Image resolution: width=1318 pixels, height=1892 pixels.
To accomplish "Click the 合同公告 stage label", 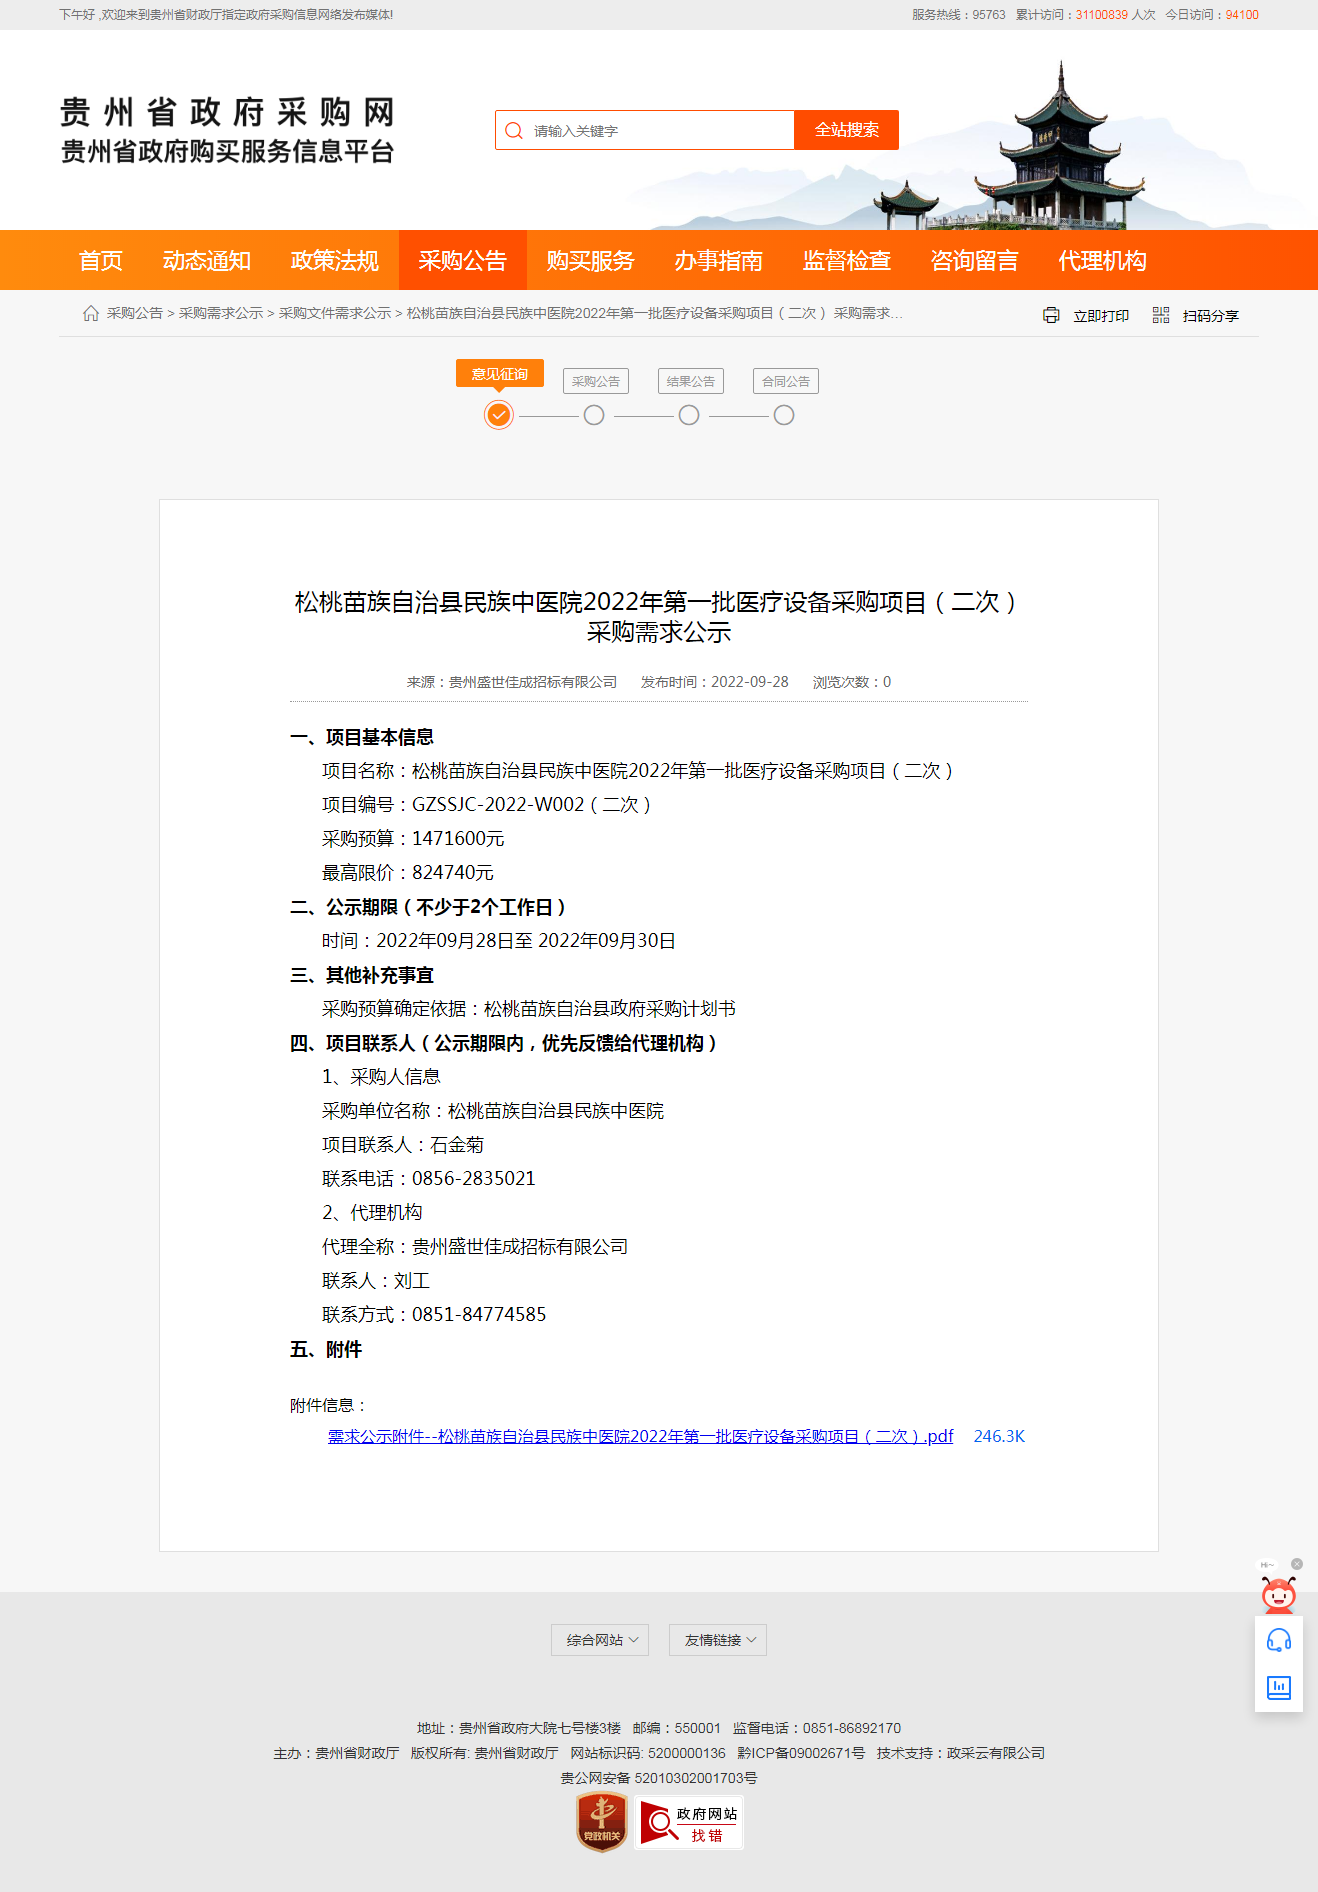I will (786, 381).
